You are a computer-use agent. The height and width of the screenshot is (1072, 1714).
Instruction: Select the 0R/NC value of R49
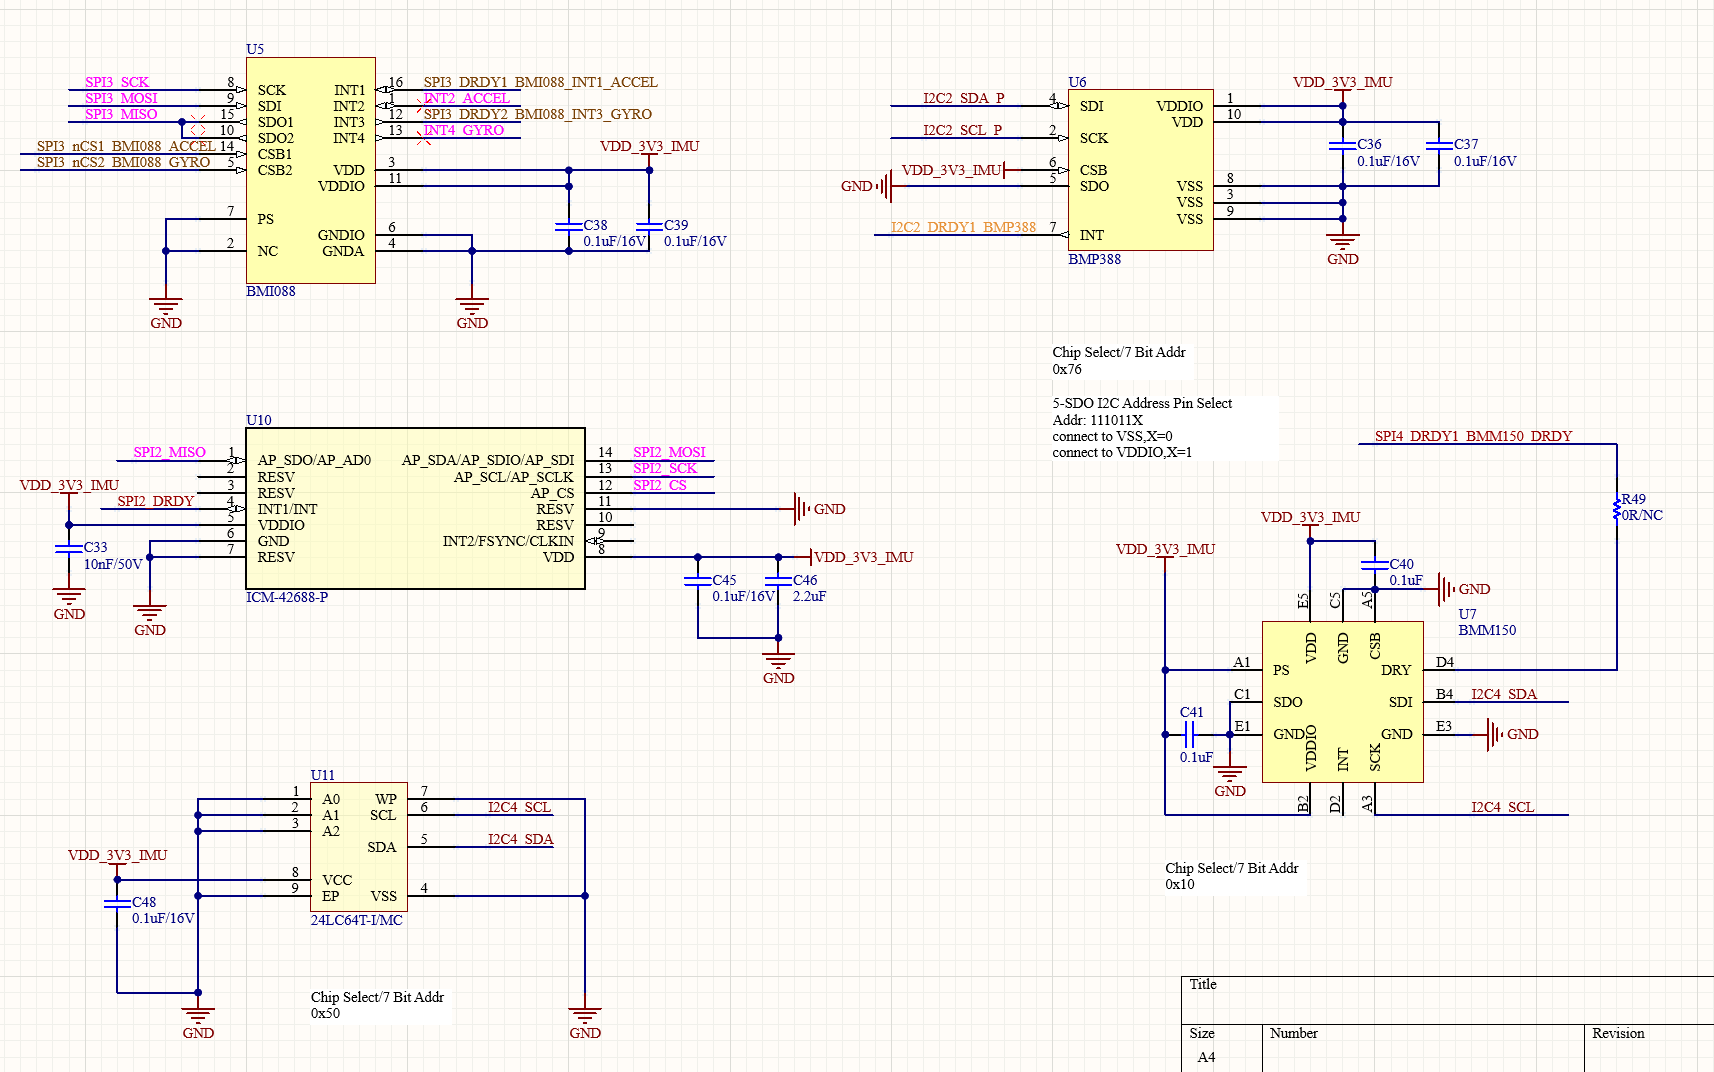1642,515
